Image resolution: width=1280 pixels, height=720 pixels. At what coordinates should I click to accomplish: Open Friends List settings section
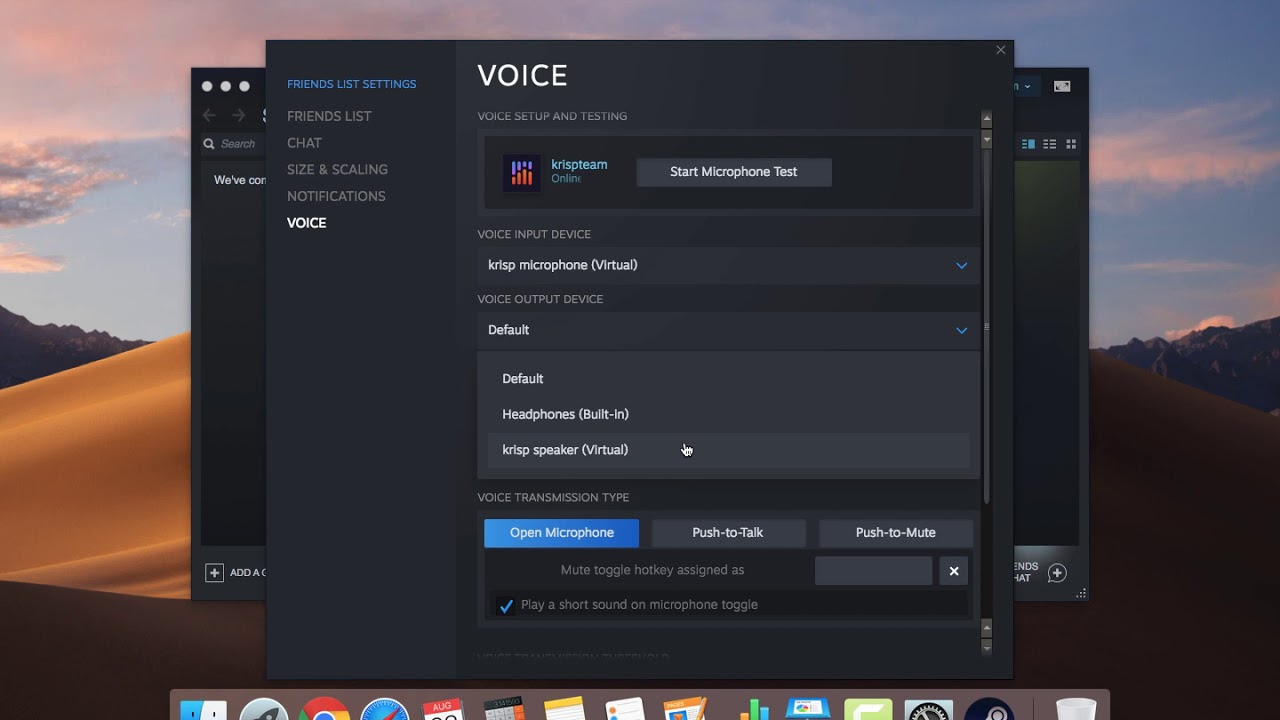pos(329,116)
